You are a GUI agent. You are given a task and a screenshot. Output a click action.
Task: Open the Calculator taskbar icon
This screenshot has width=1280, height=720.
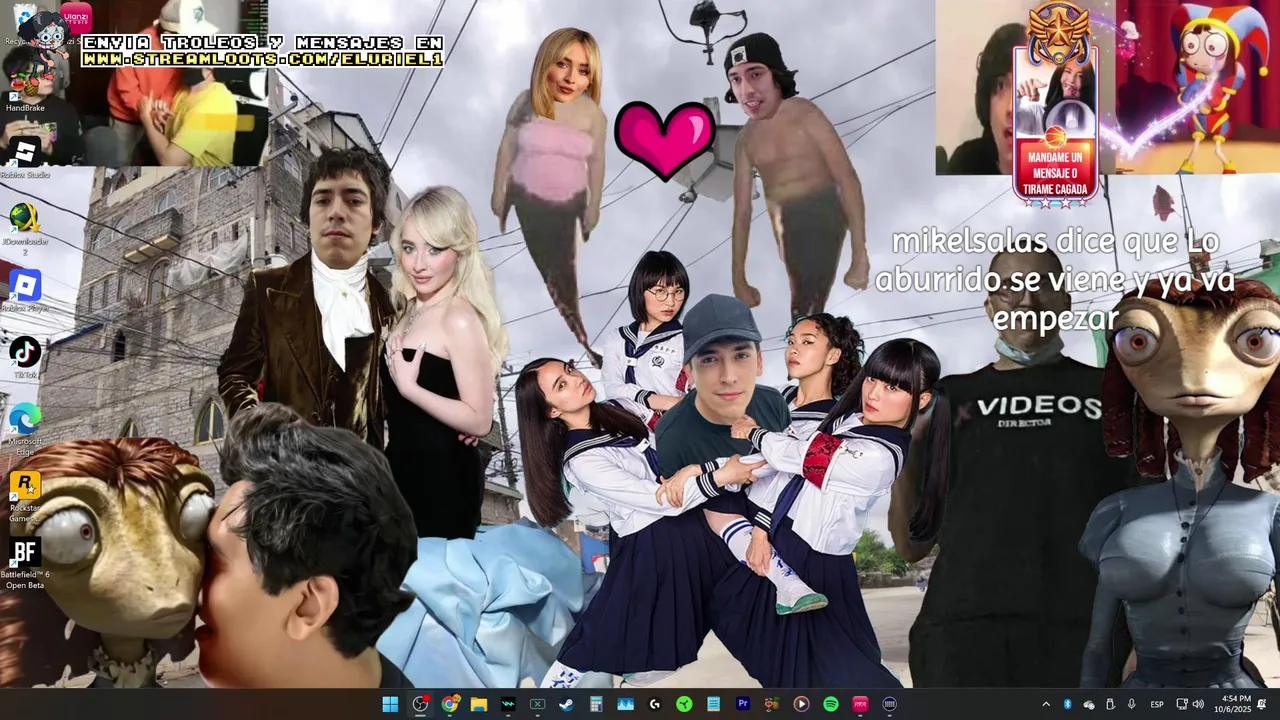tap(596, 704)
